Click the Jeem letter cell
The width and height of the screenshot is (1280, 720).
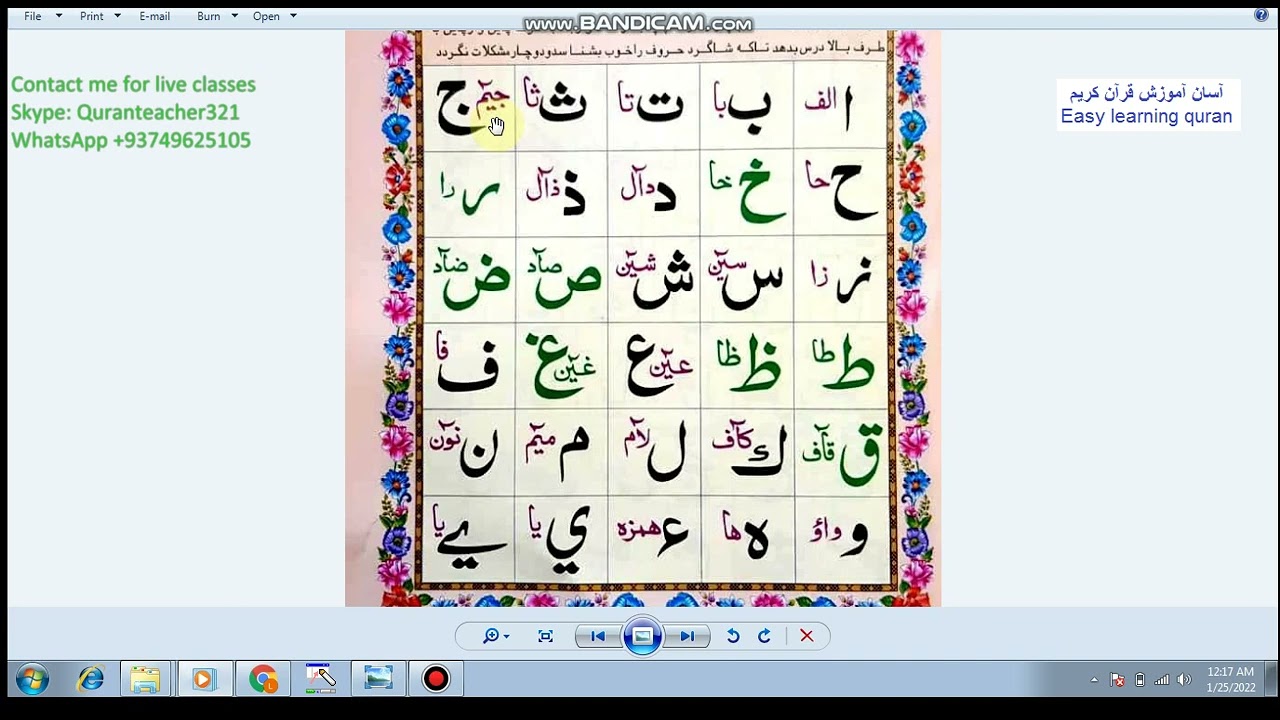469,107
